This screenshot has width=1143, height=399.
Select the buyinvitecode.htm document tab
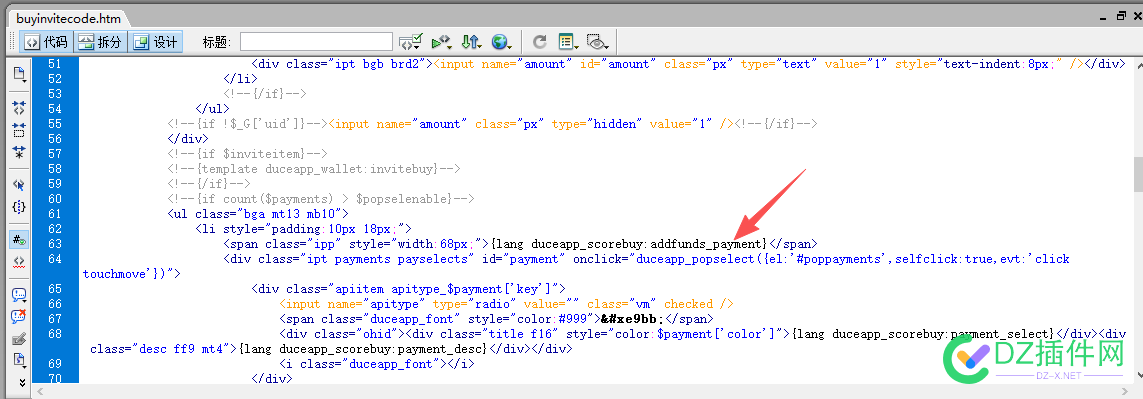[69, 18]
